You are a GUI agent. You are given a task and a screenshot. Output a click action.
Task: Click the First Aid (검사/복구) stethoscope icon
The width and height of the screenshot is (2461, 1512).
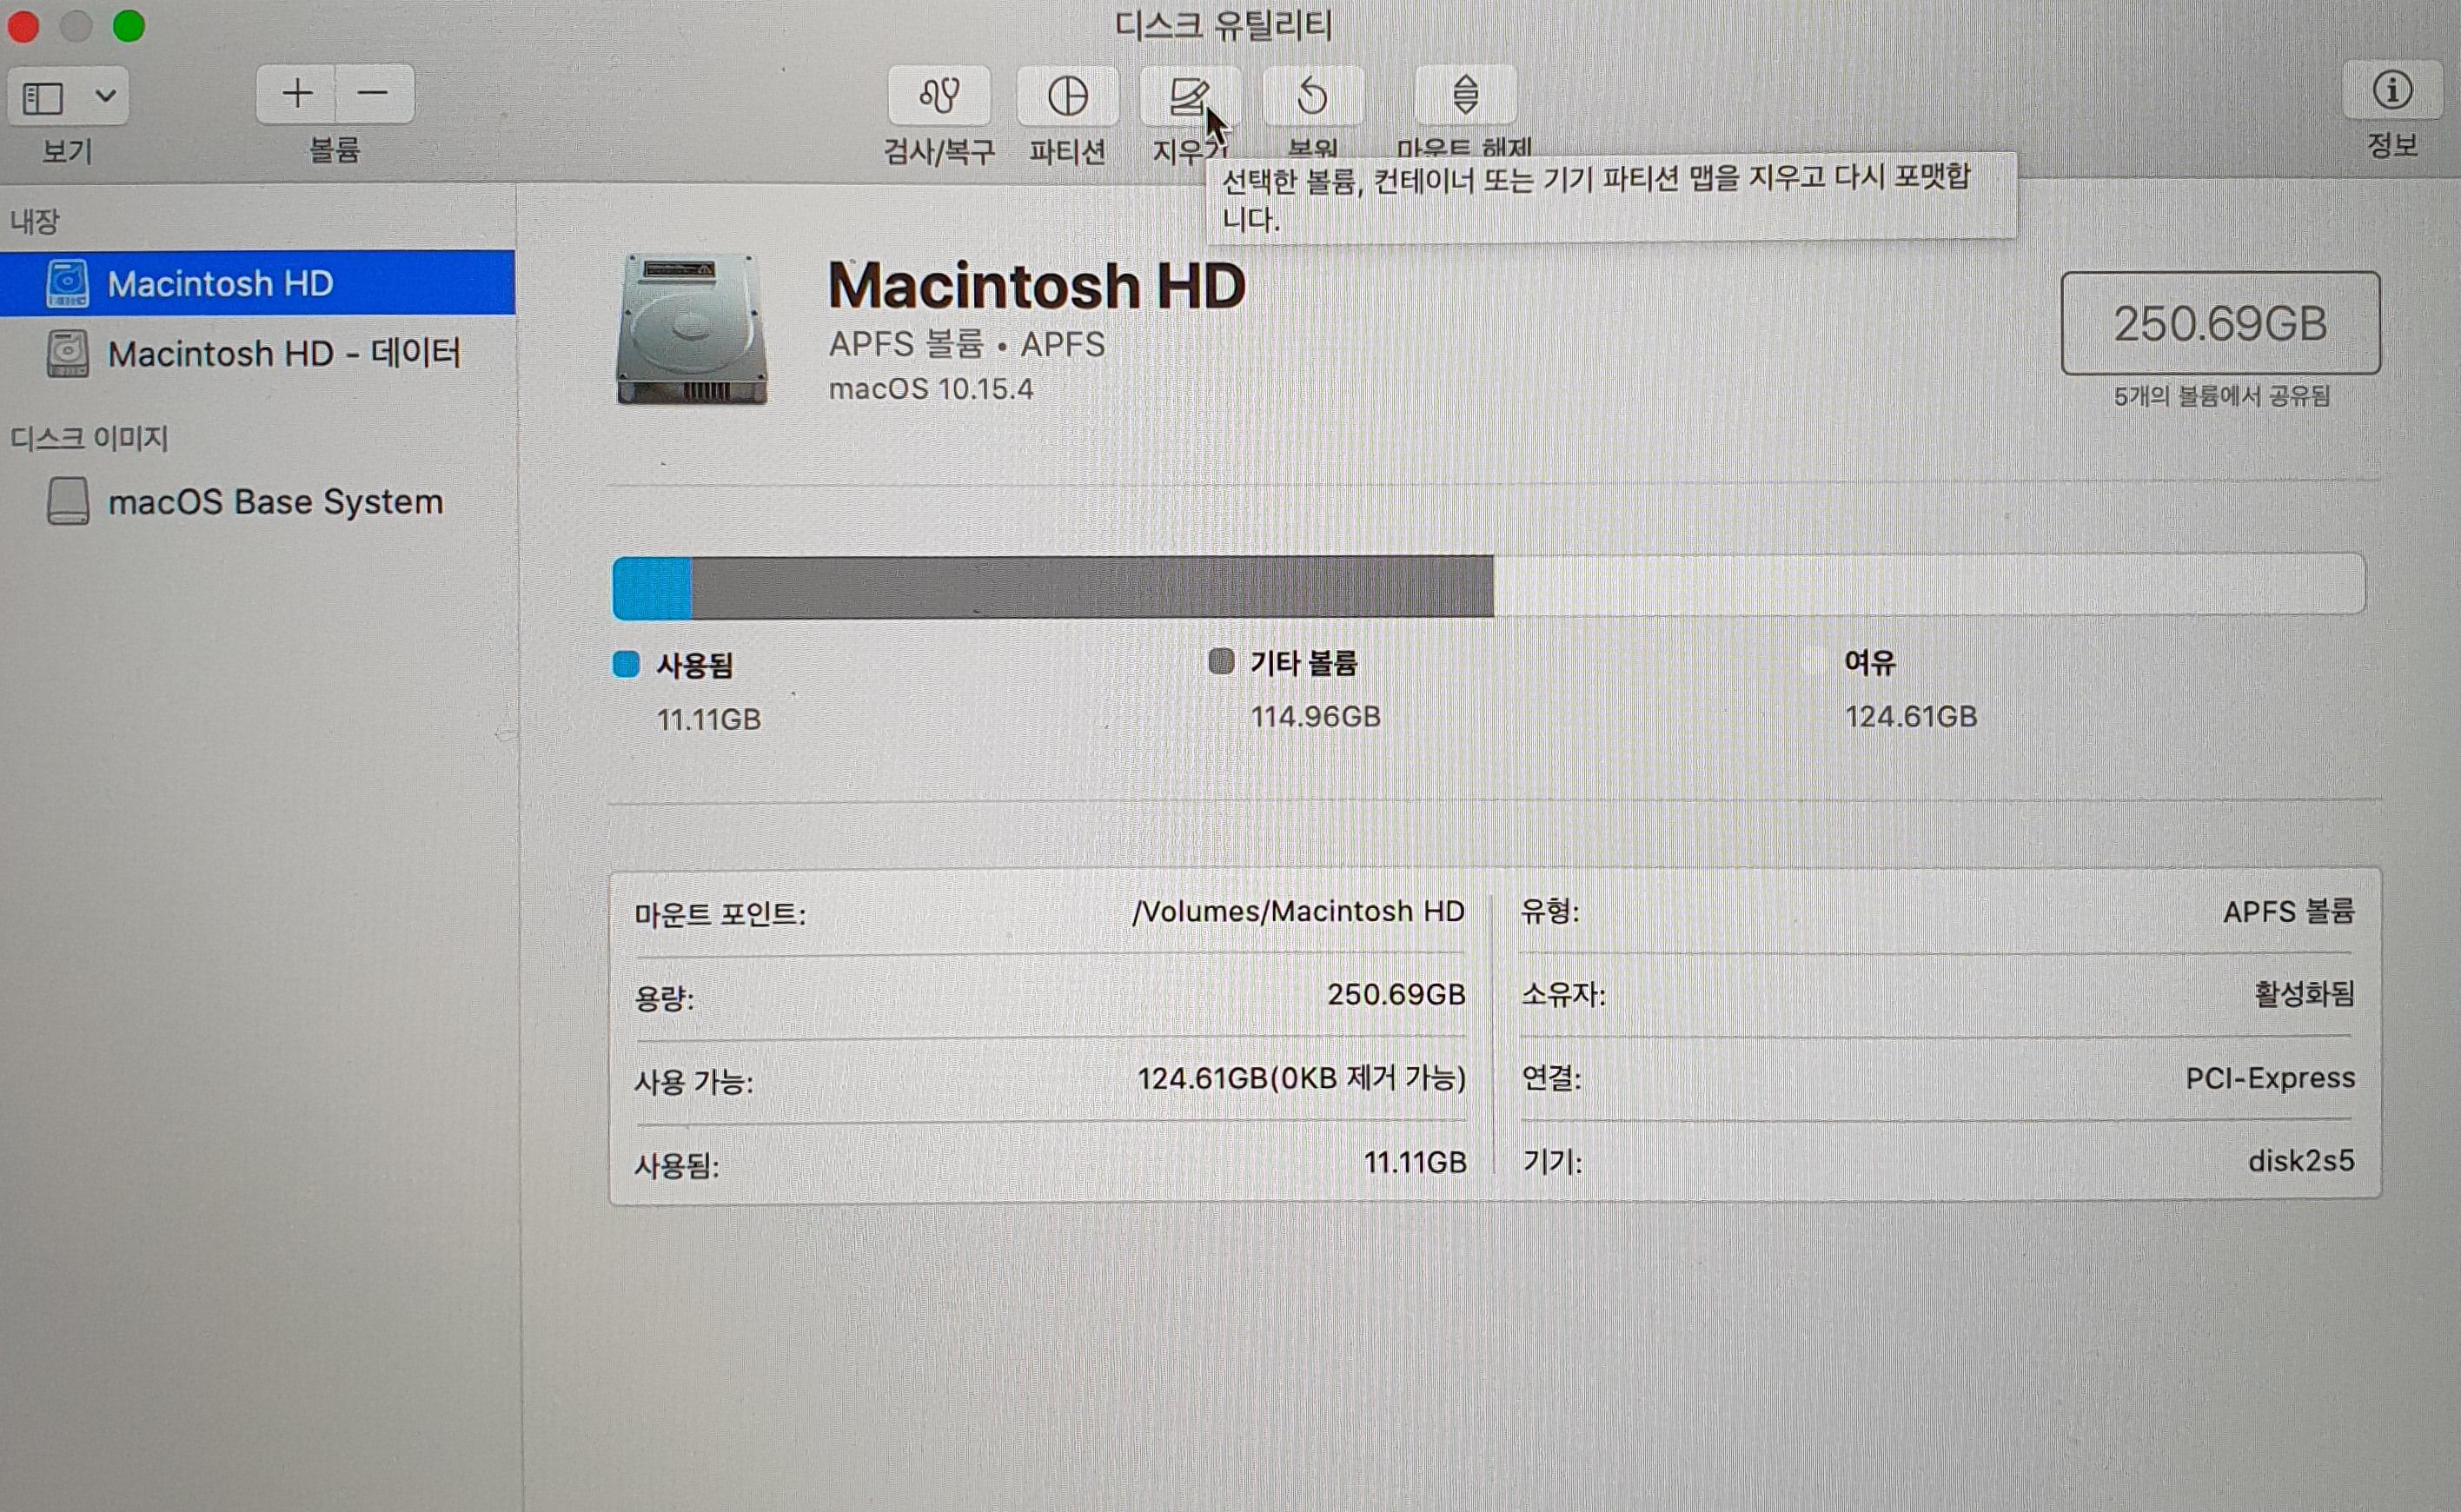(x=939, y=96)
